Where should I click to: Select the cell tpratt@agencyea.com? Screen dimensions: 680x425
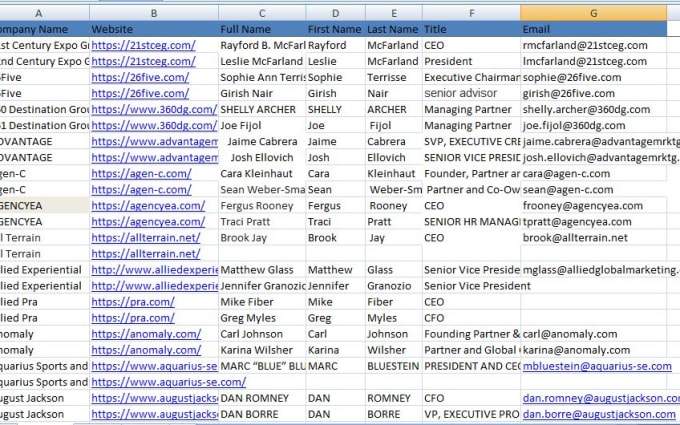click(593, 222)
